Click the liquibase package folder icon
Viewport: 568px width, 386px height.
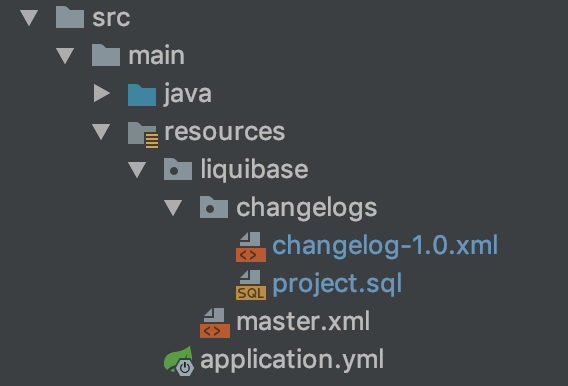pyautogui.click(x=178, y=169)
